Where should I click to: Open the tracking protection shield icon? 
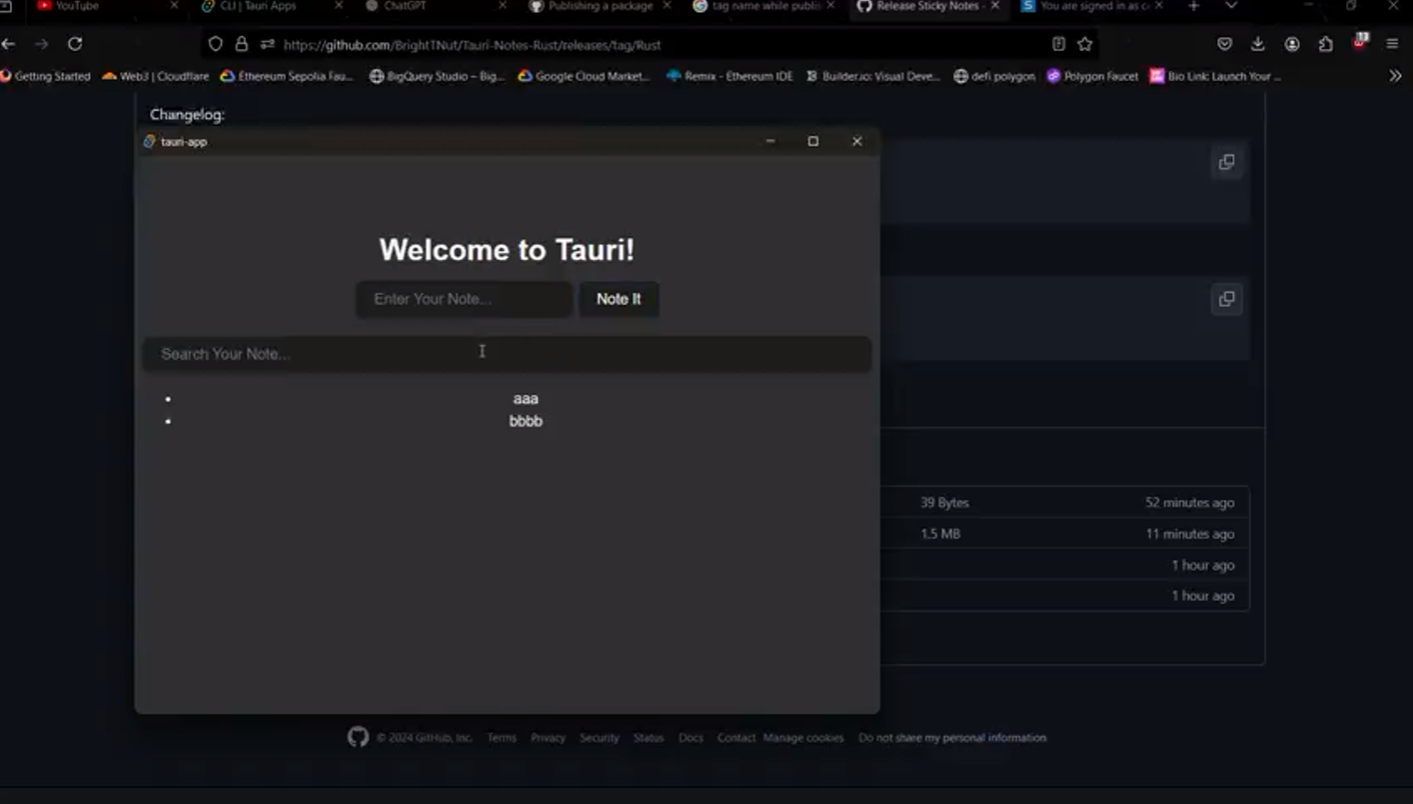pos(215,44)
